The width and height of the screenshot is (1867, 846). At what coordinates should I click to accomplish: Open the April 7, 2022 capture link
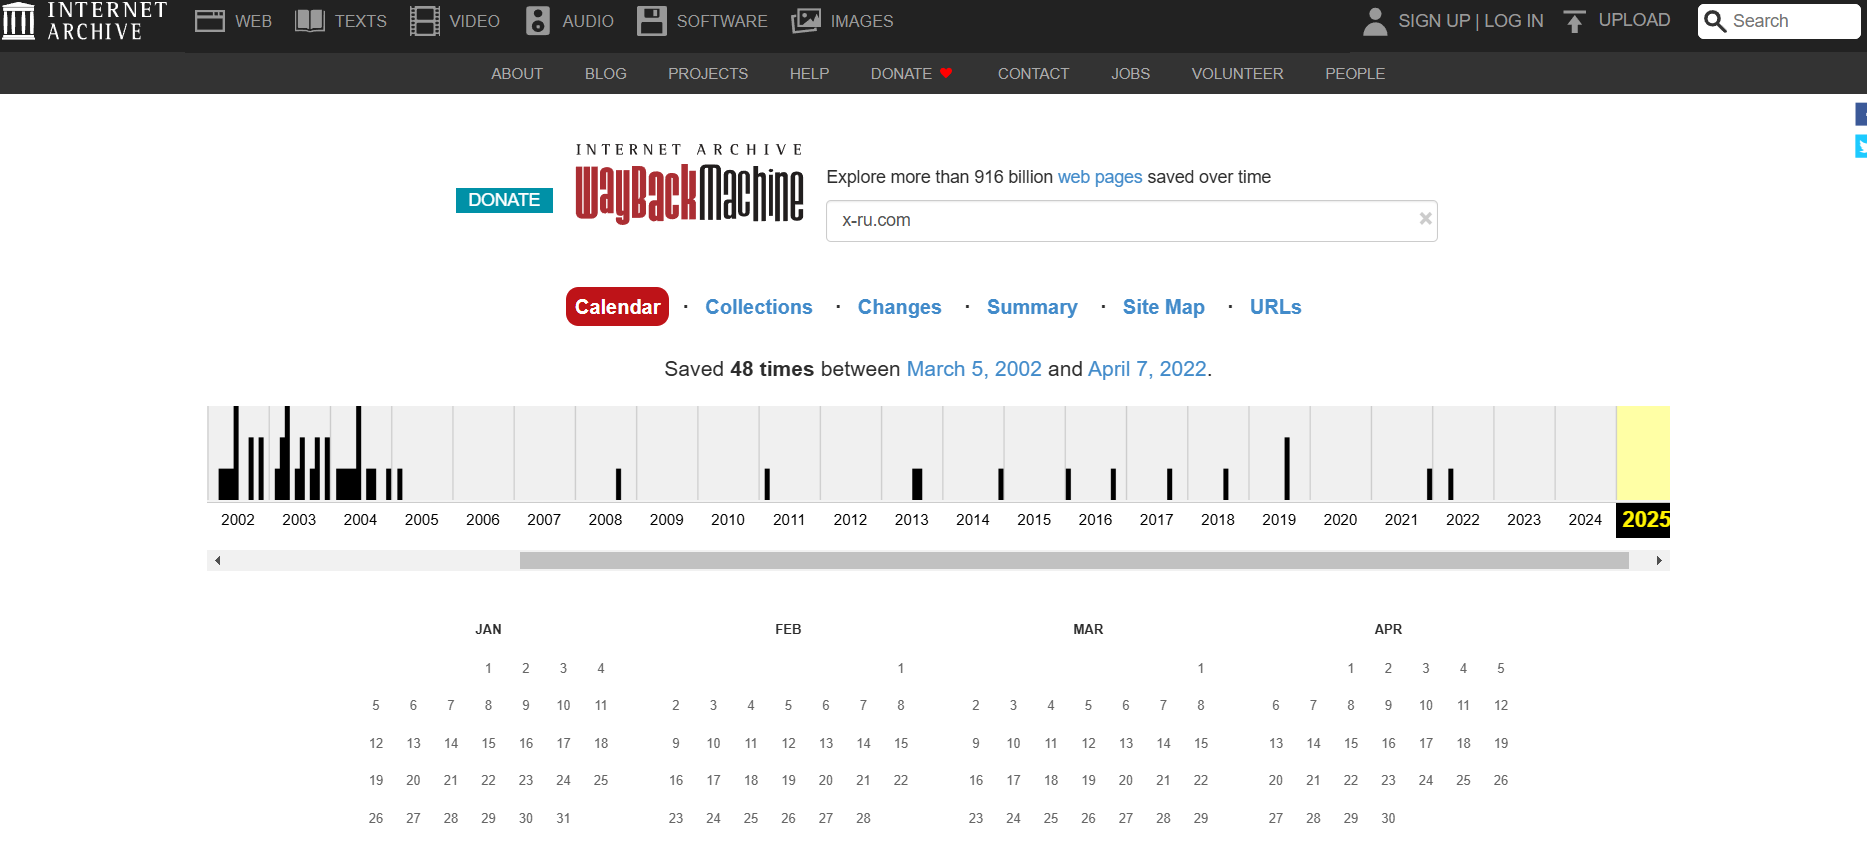click(1147, 369)
